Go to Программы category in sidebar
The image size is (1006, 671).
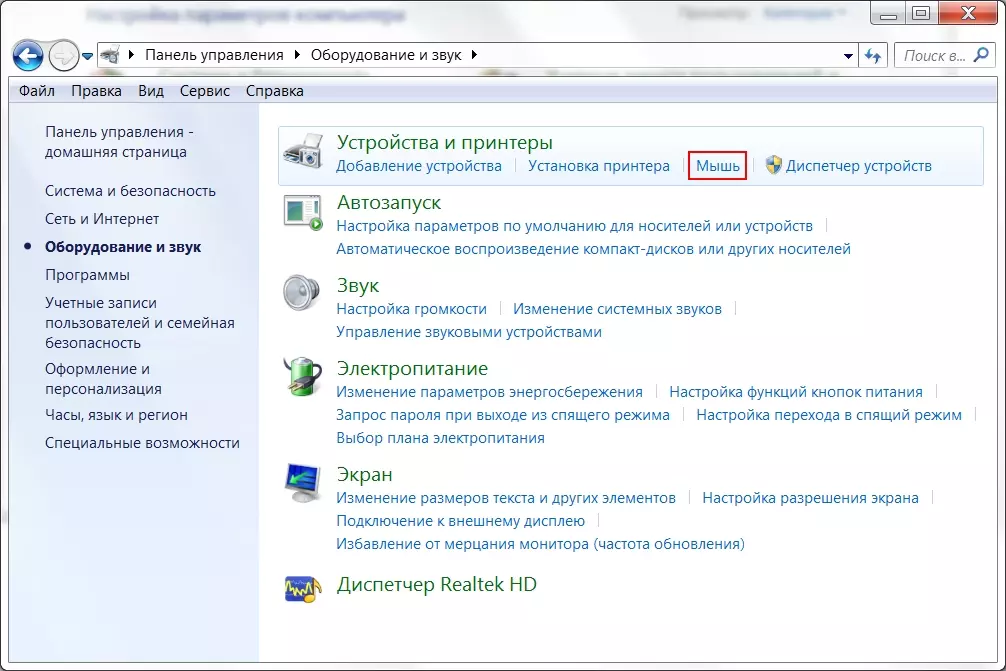coord(87,275)
